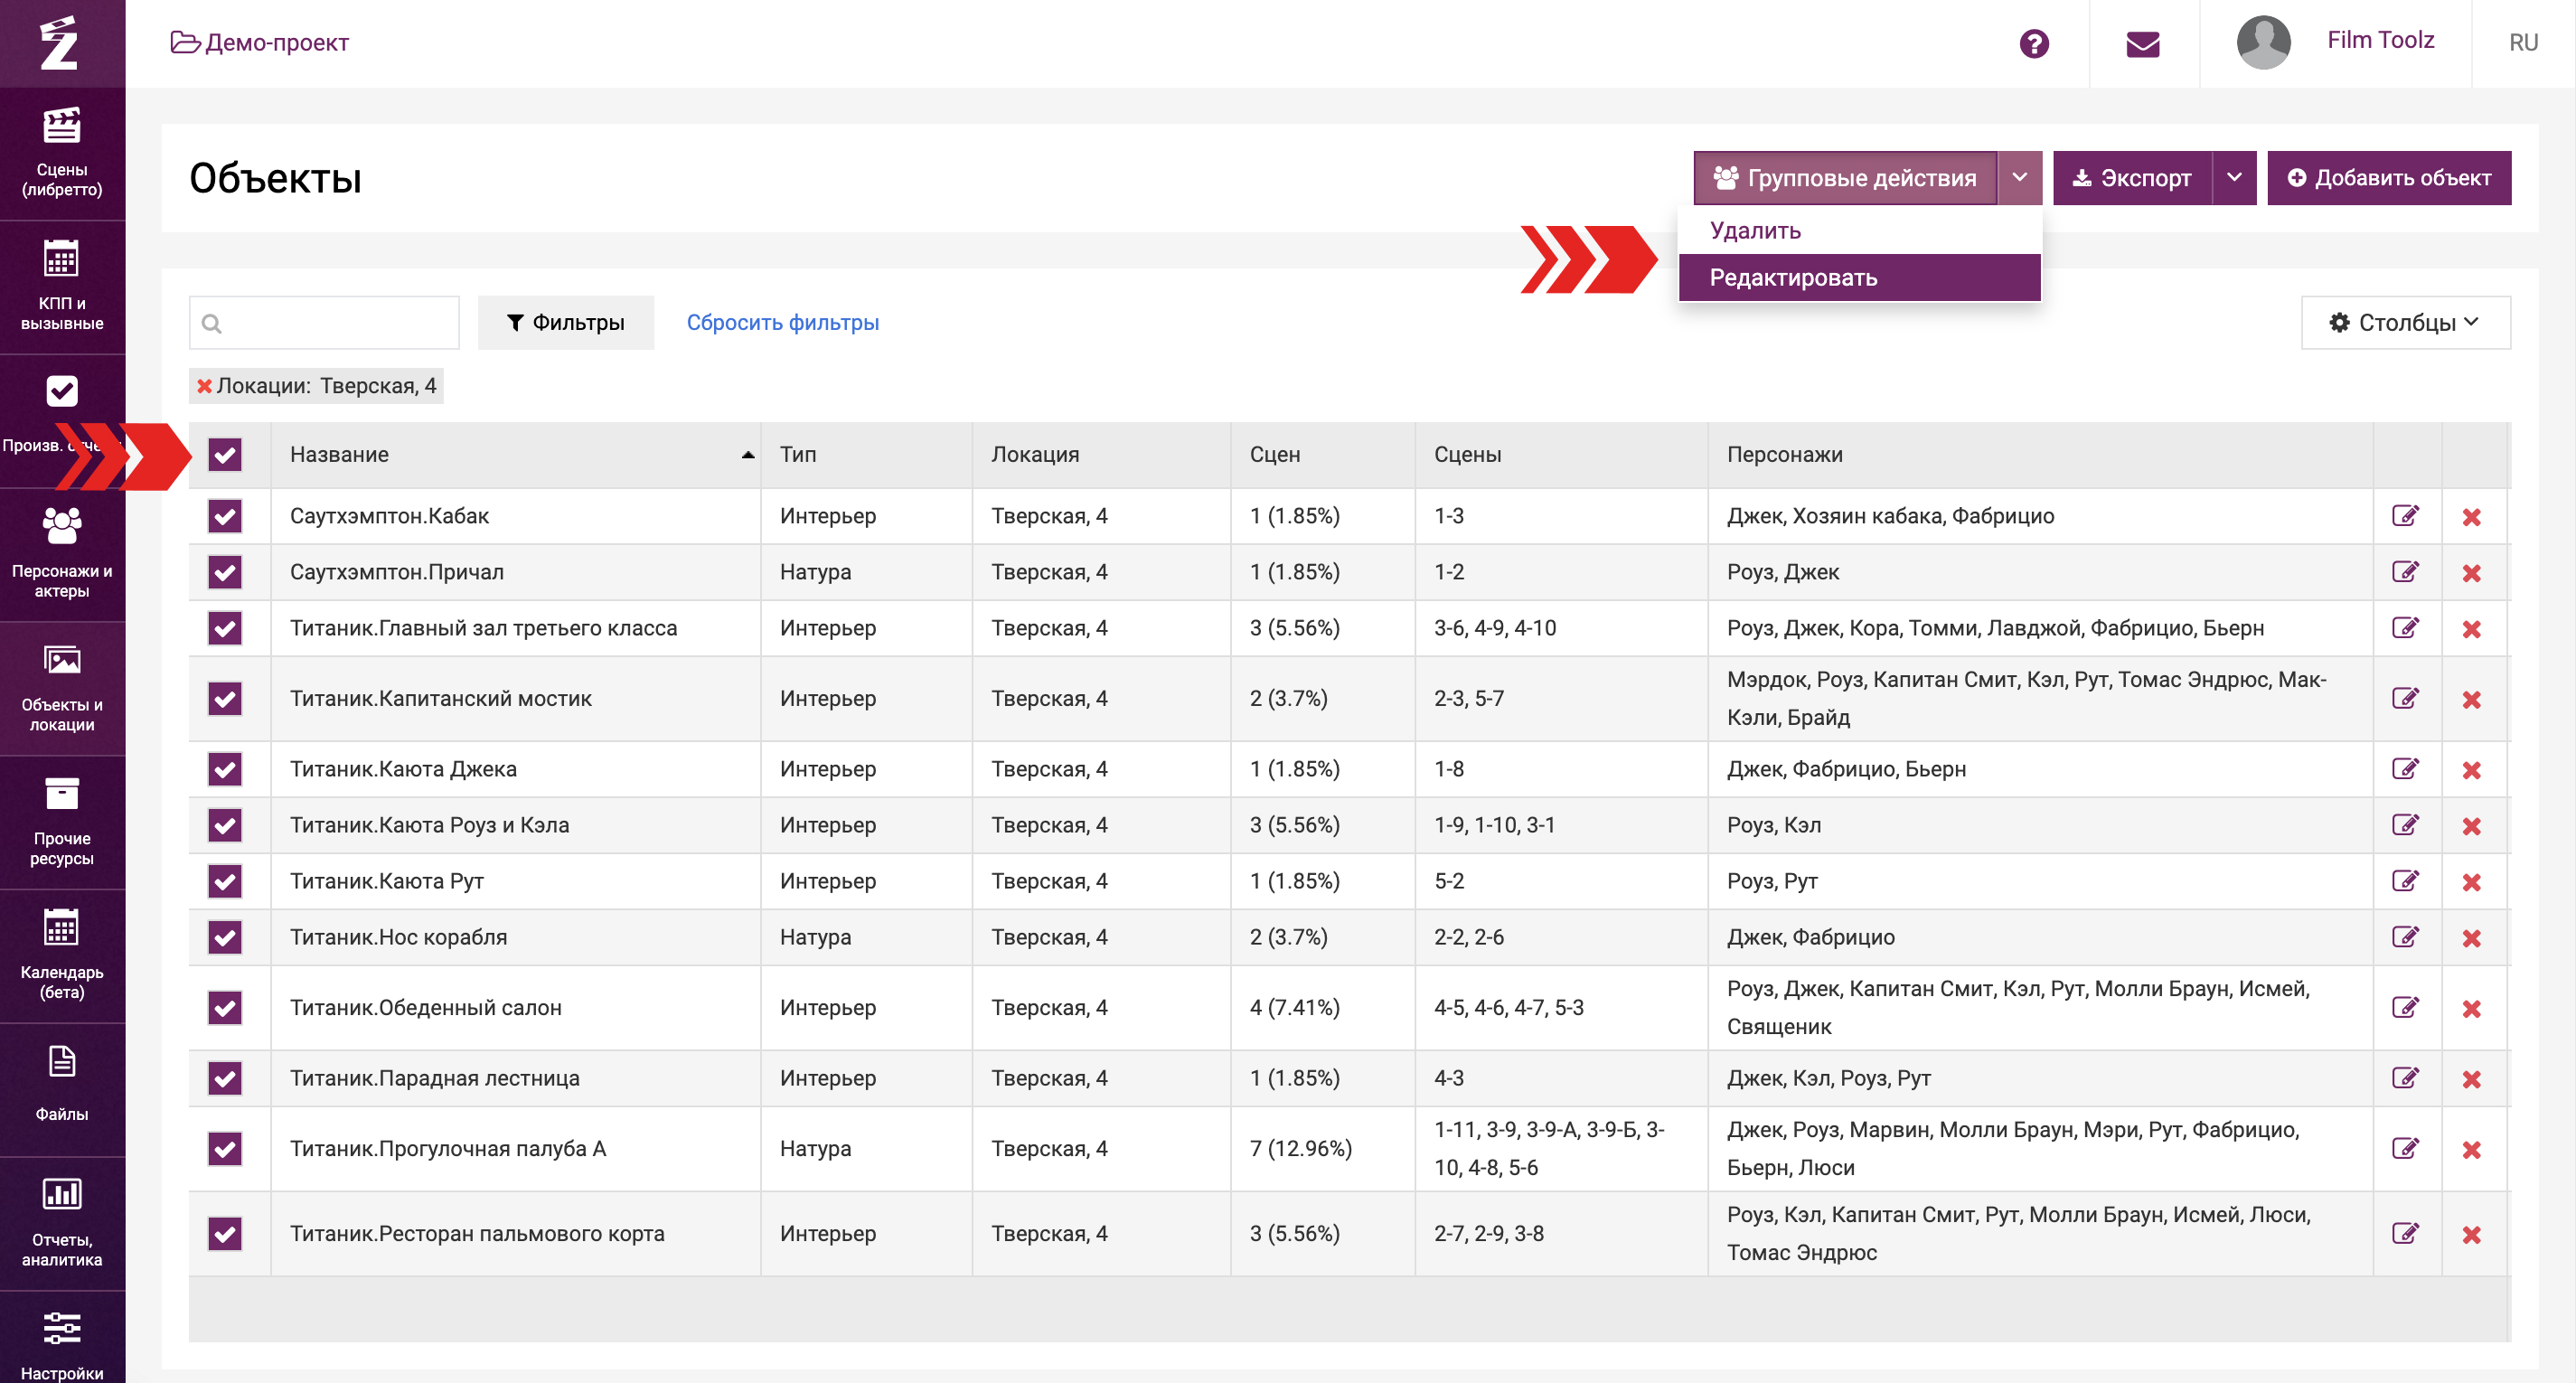The height and width of the screenshot is (1383, 2576).
Task: Open the Фильтры button
Action: pos(566,322)
